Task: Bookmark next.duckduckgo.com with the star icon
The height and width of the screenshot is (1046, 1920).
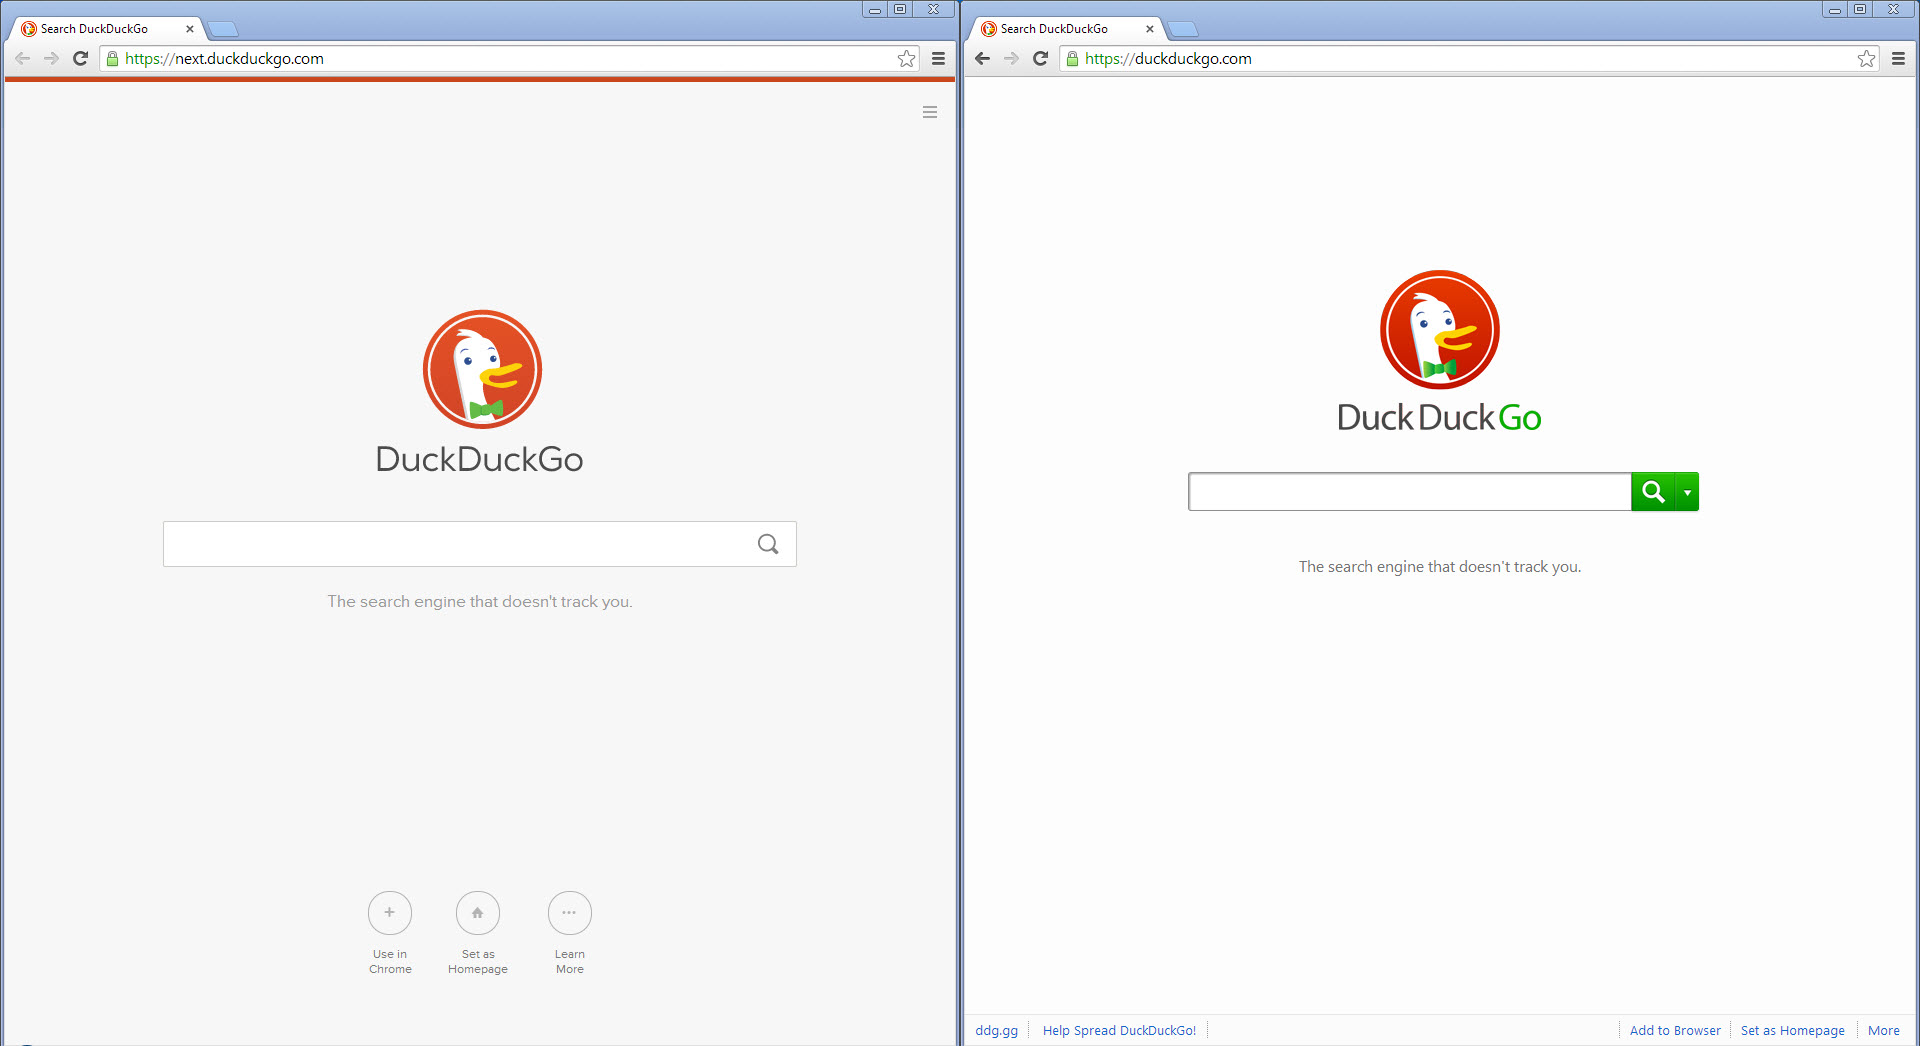Action: pyautogui.click(x=906, y=59)
